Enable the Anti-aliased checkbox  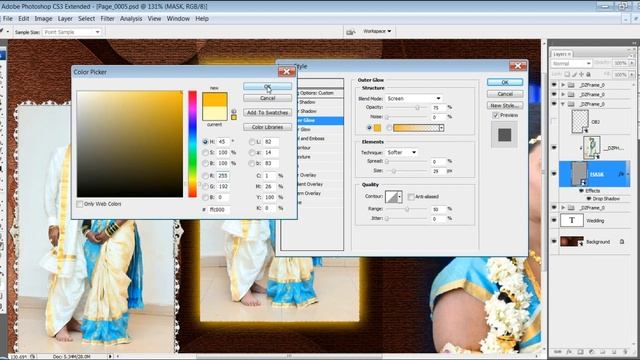[x=411, y=197]
